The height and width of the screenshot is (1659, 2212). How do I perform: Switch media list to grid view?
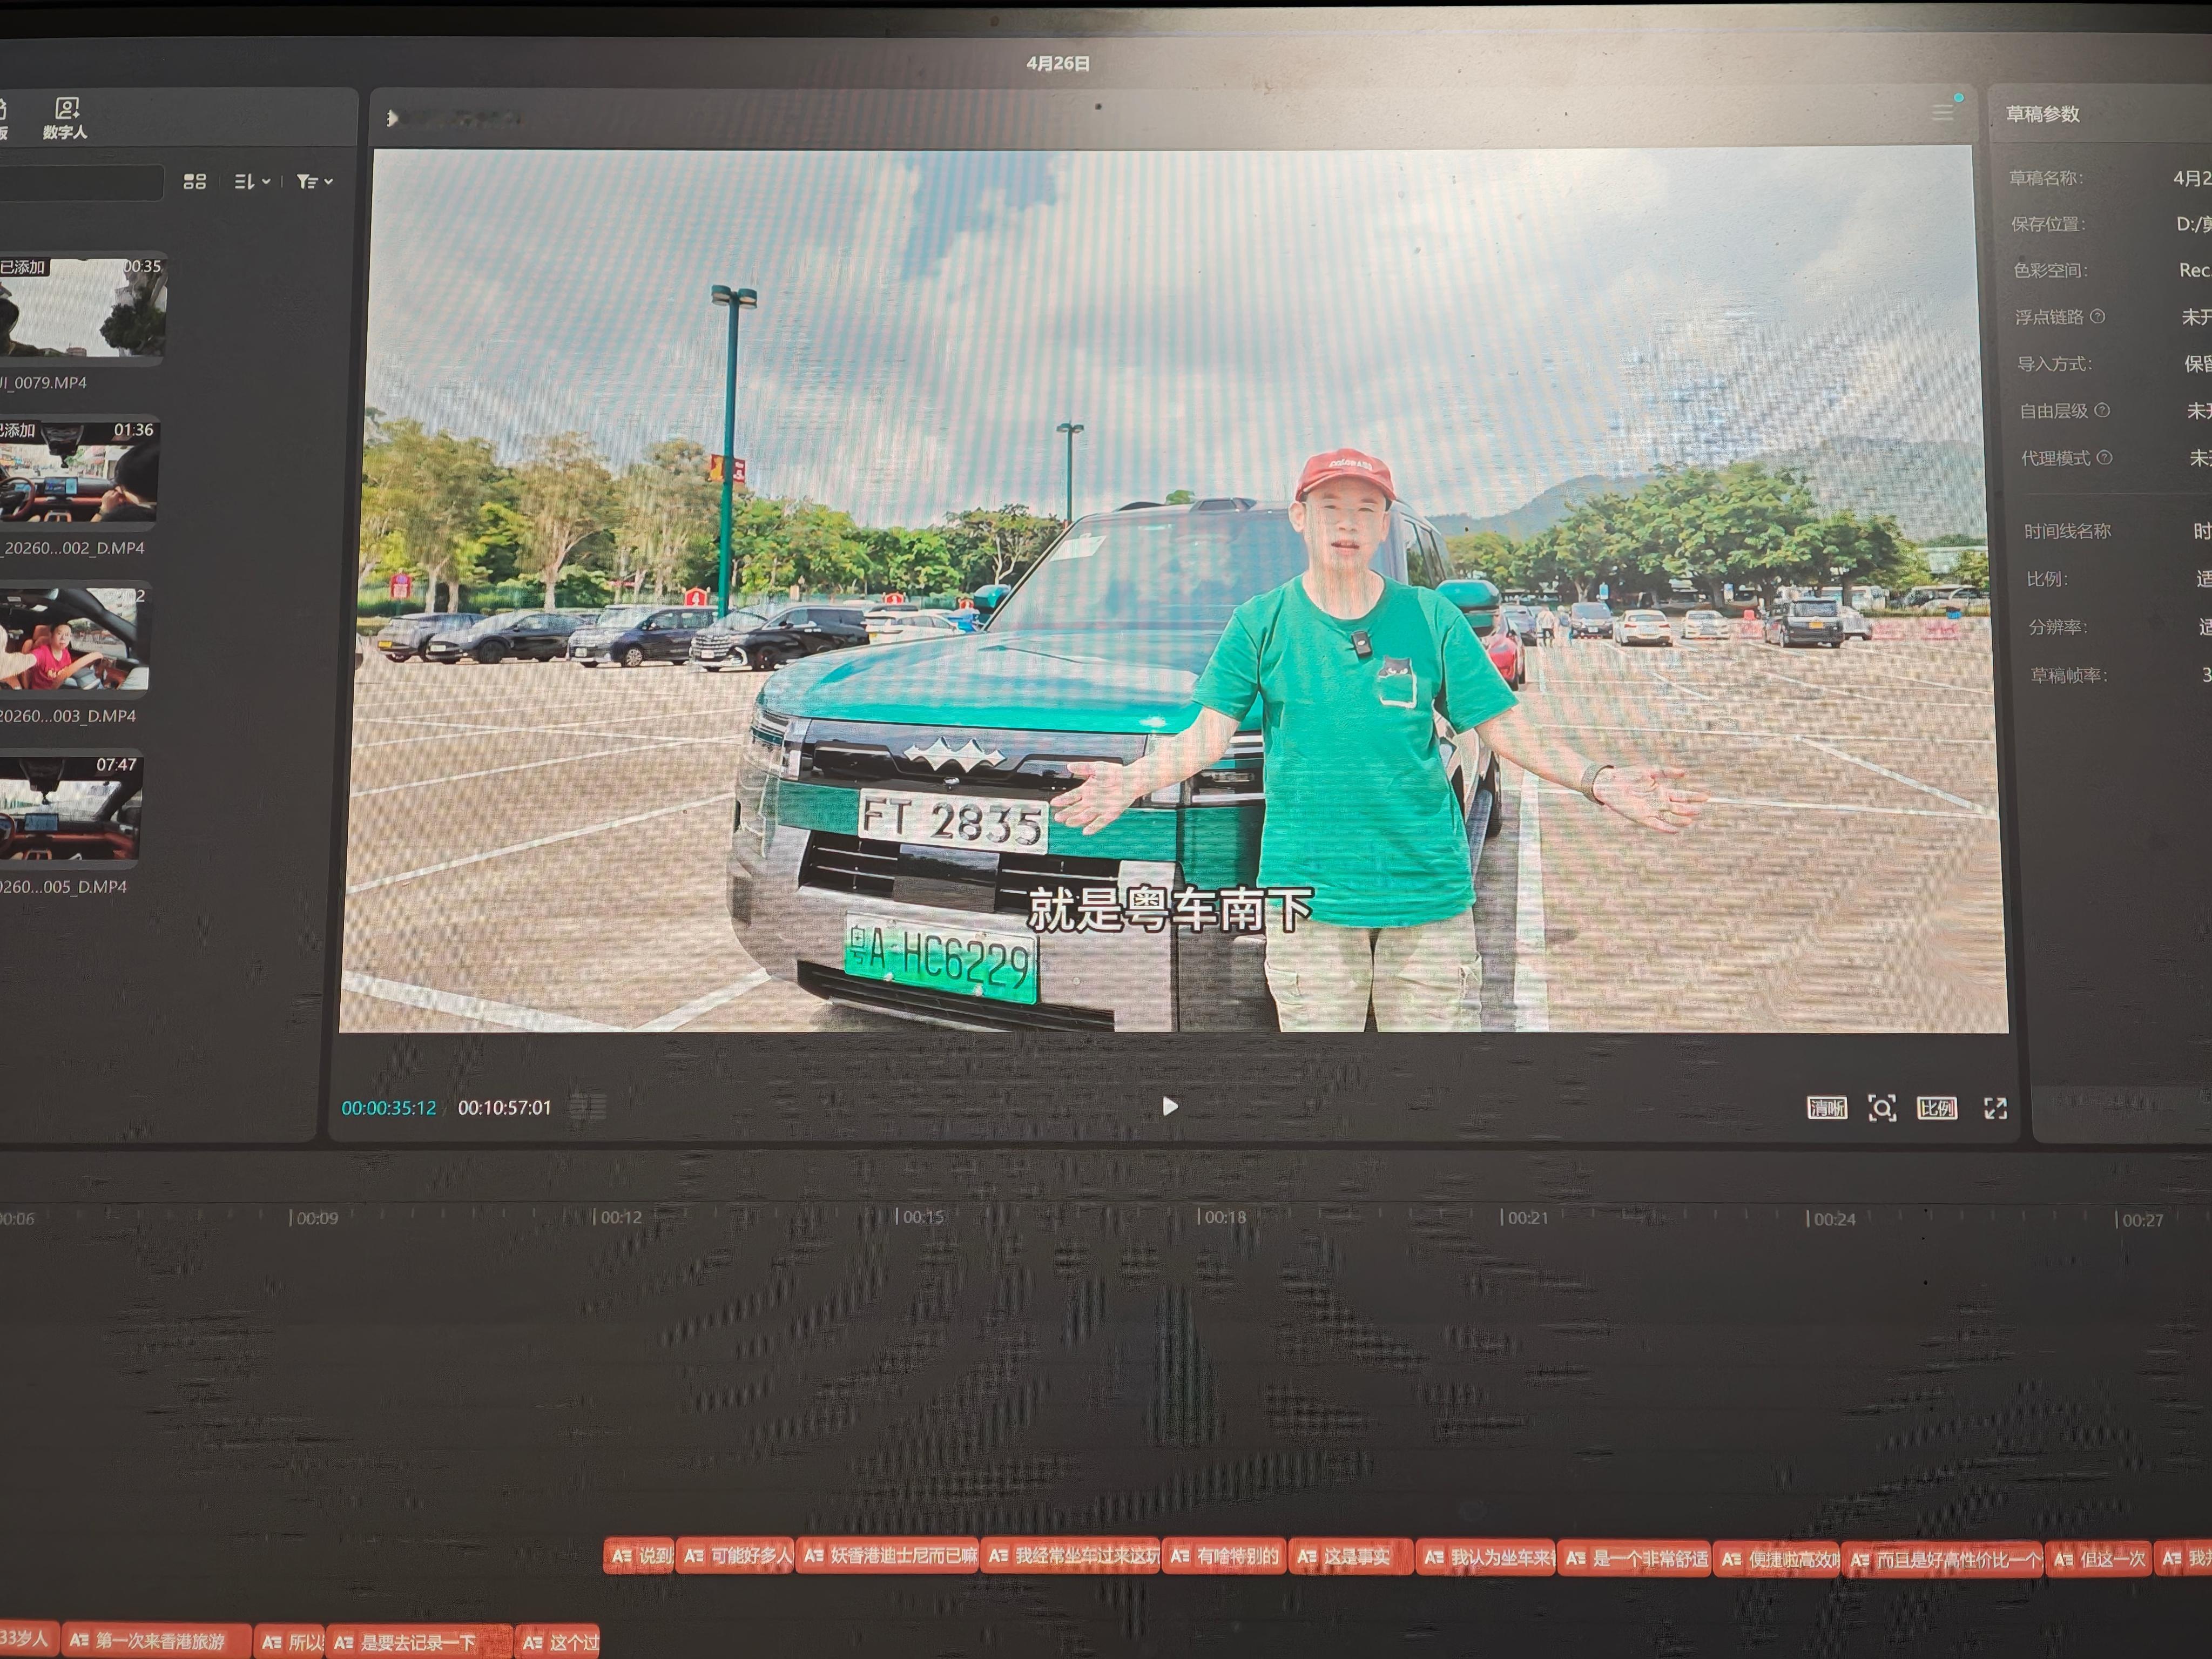195,181
